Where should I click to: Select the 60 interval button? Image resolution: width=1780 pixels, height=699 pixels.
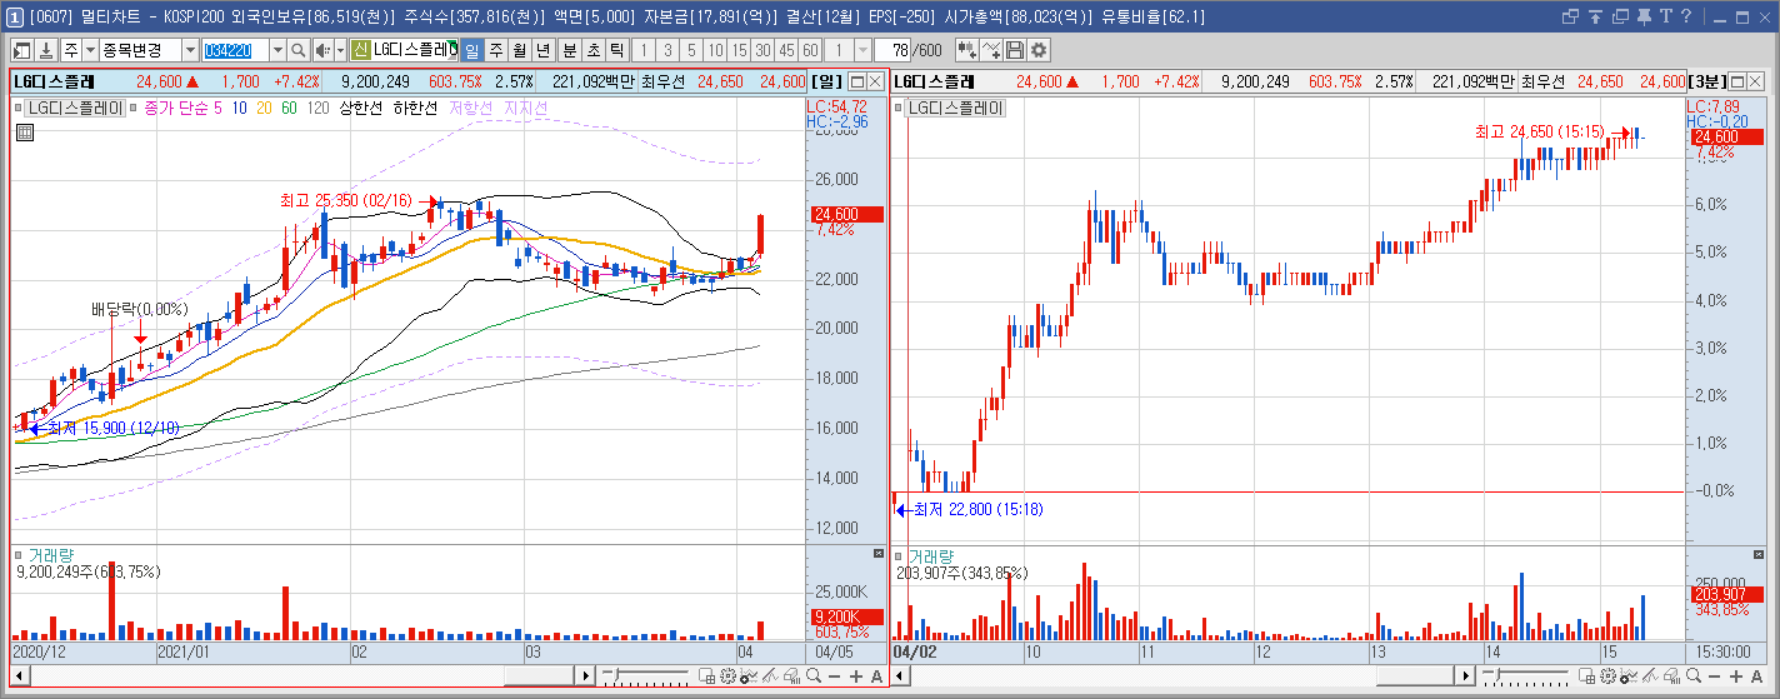coord(810,50)
